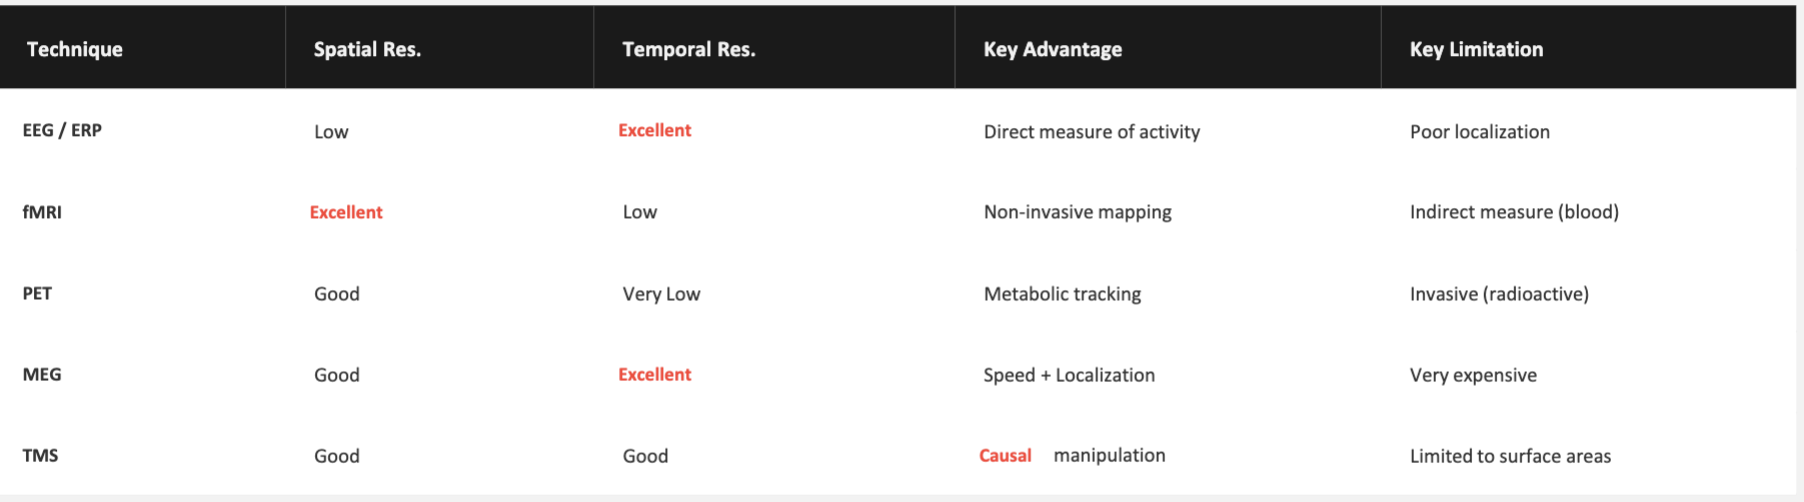Click Limited to surface areas cell
The image size is (1804, 502).
[1510, 456]
